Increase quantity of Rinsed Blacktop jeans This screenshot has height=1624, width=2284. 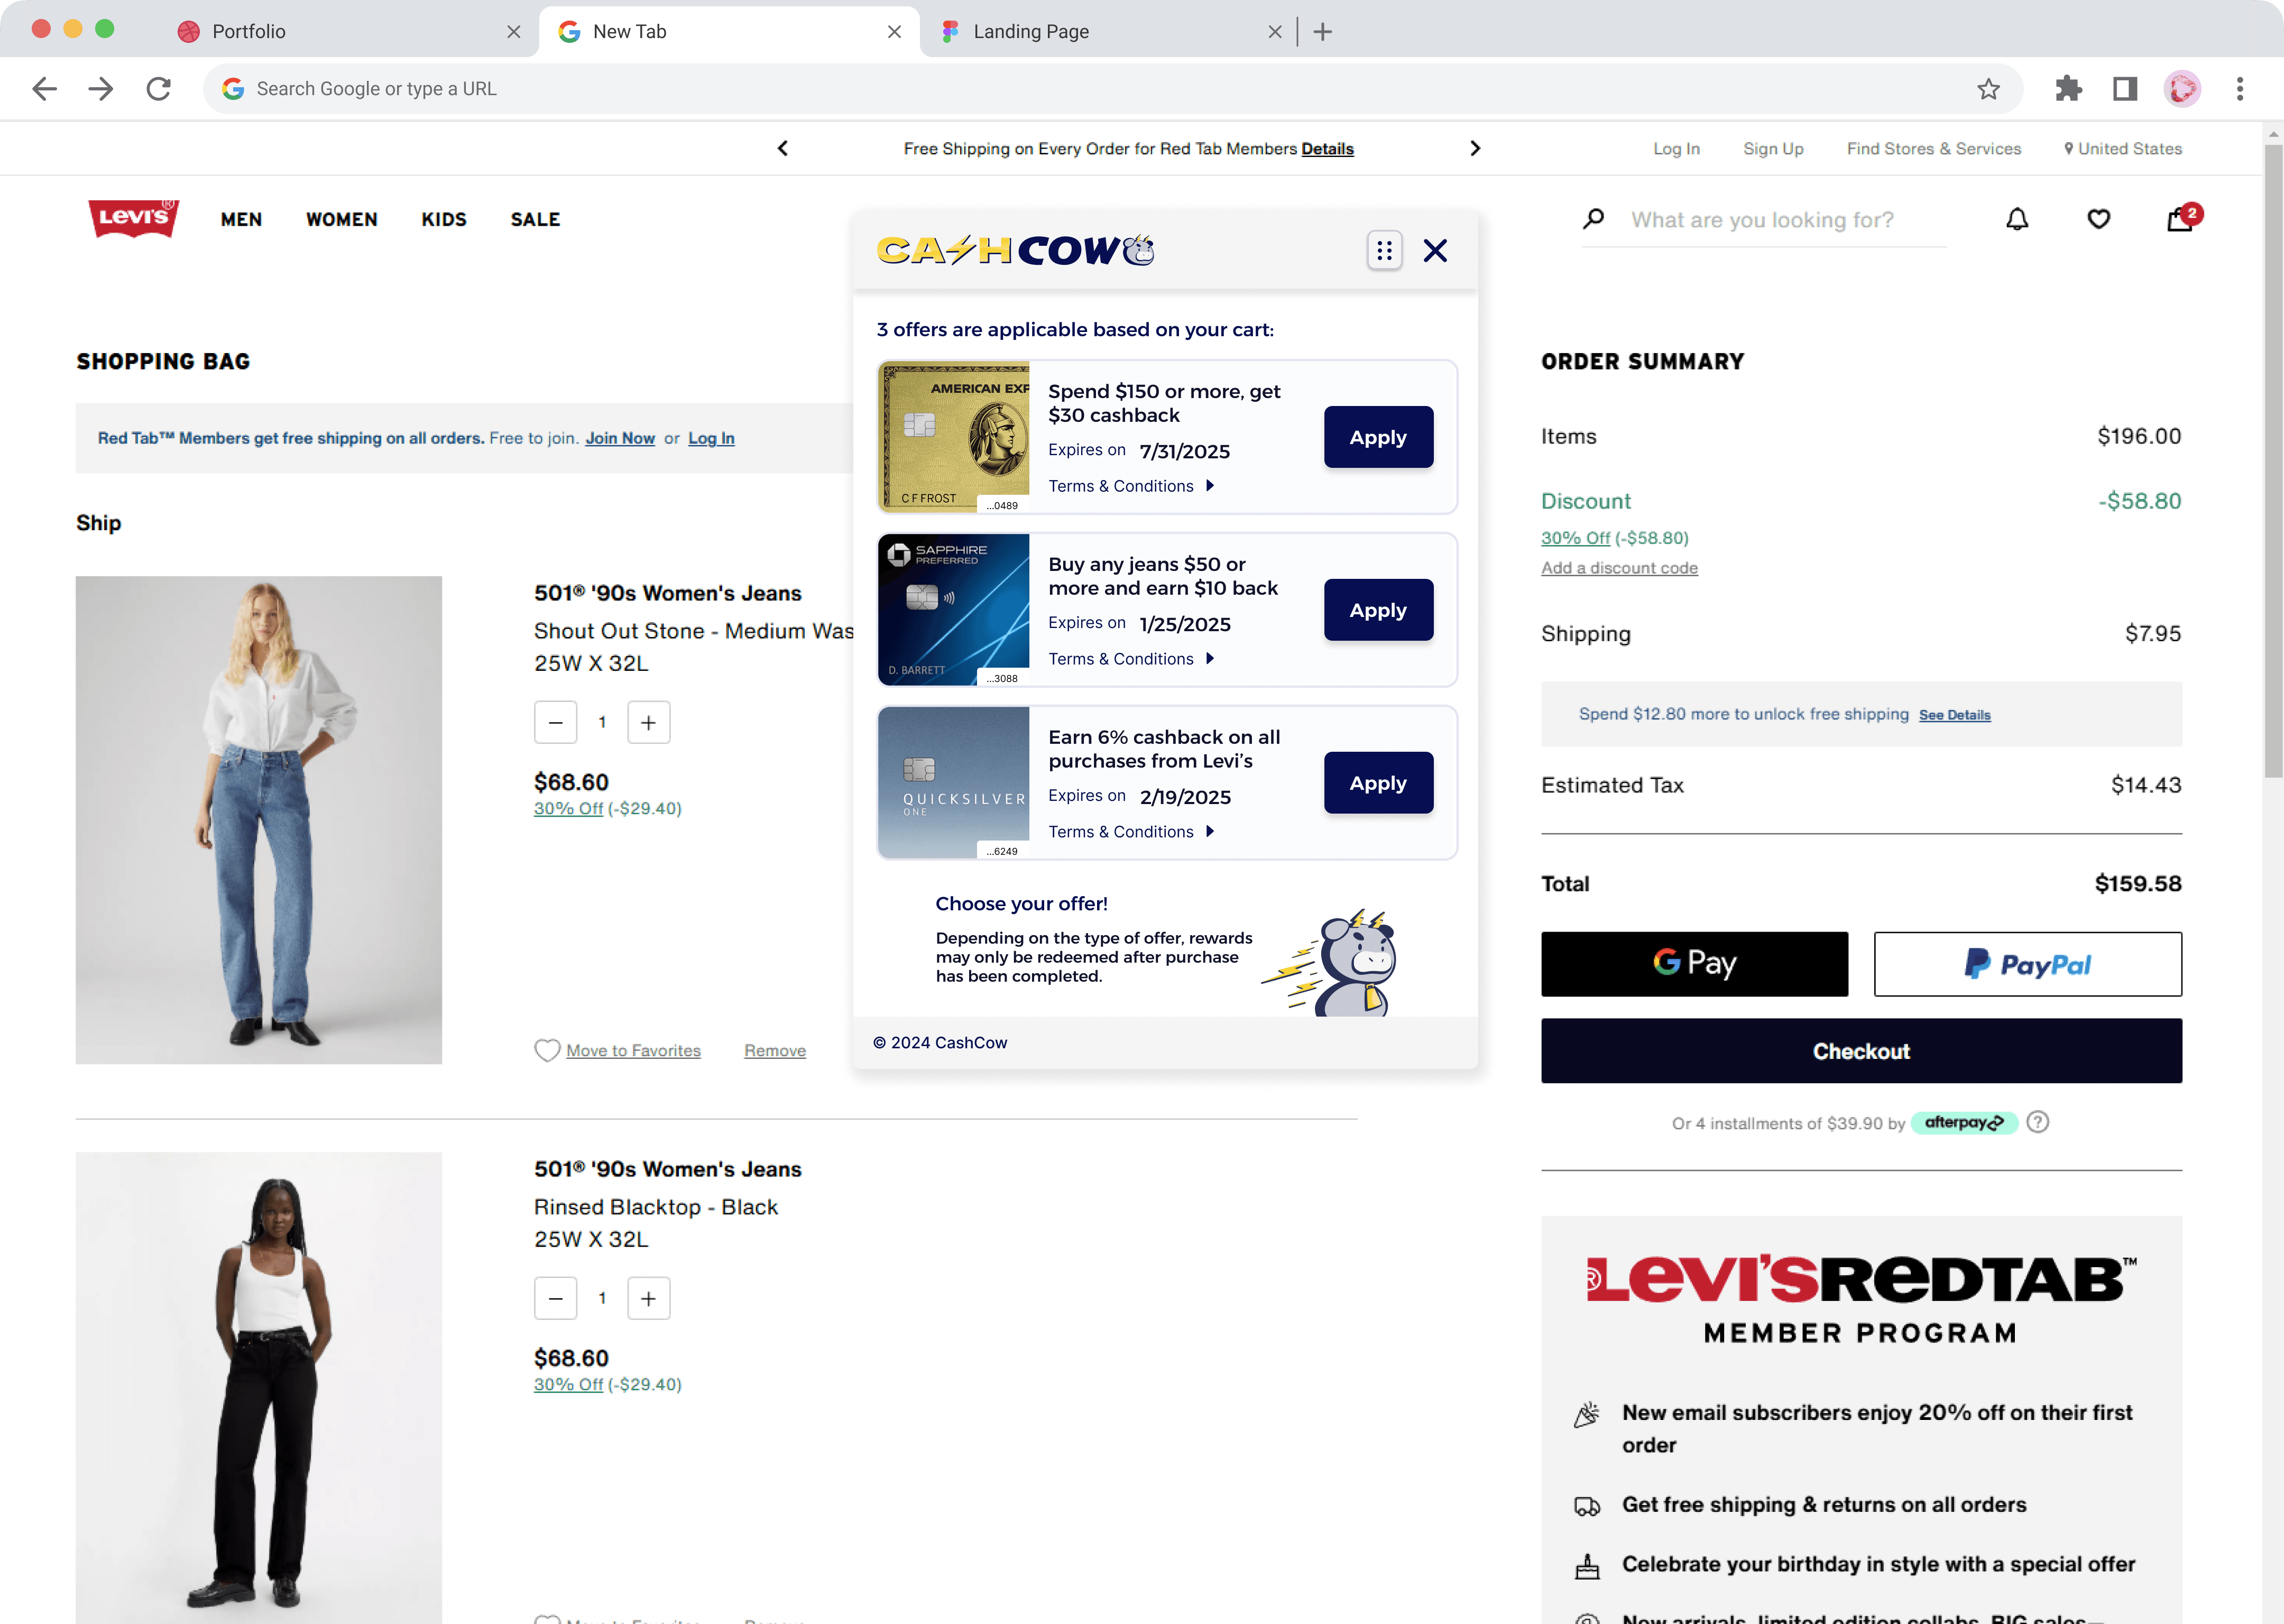tap(649, 1298)
